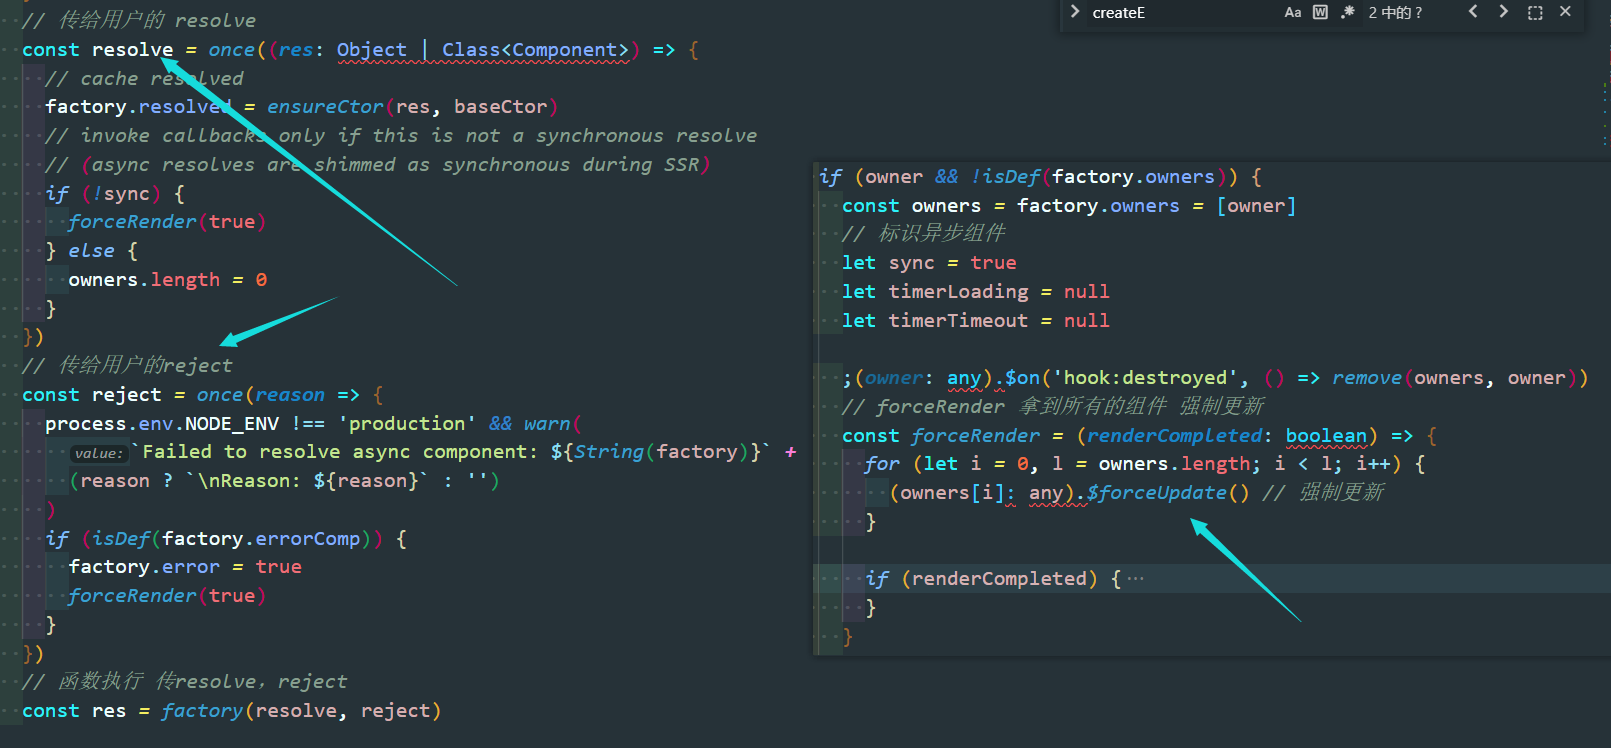Unfold the collapsed renderCompleted block ellipsis
Screen dimensions: 1611x748
tap(1135, 578)
